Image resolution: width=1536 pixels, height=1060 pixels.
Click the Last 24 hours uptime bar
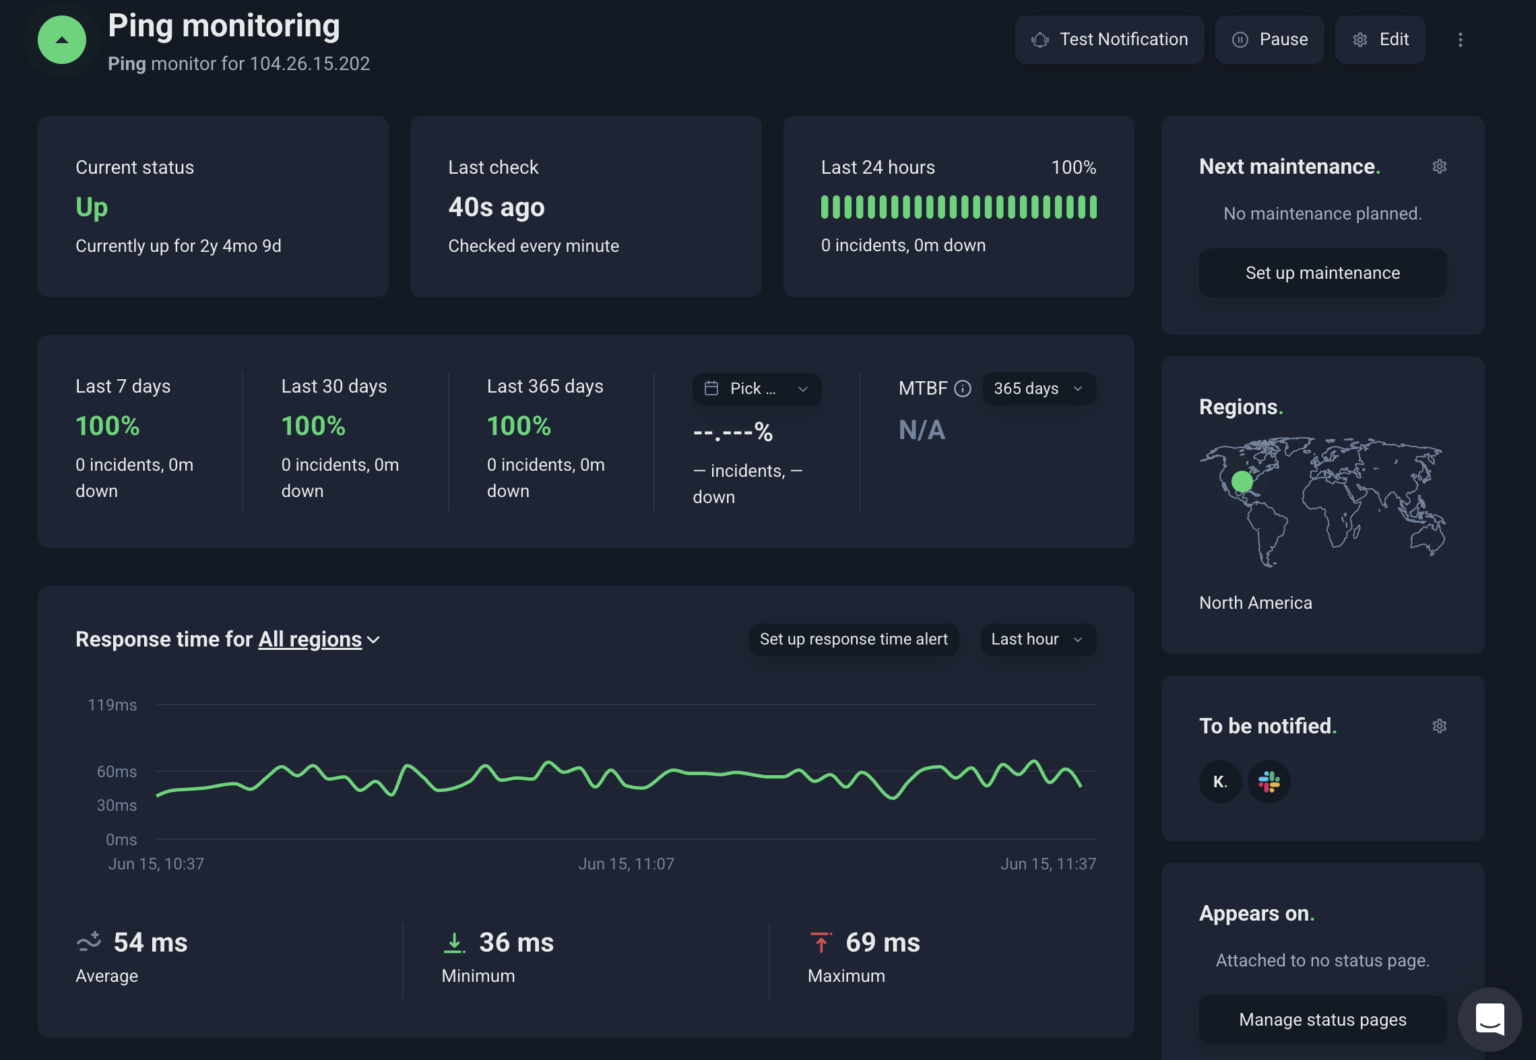959,207
